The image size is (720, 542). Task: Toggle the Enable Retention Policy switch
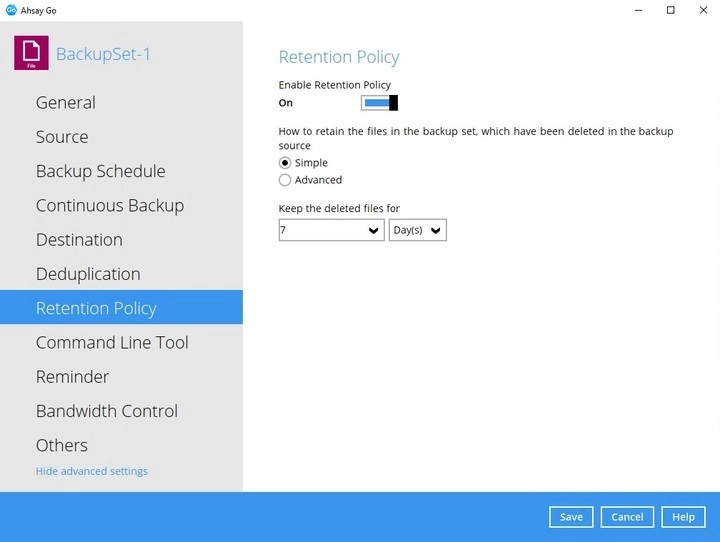tap(379, 103)
